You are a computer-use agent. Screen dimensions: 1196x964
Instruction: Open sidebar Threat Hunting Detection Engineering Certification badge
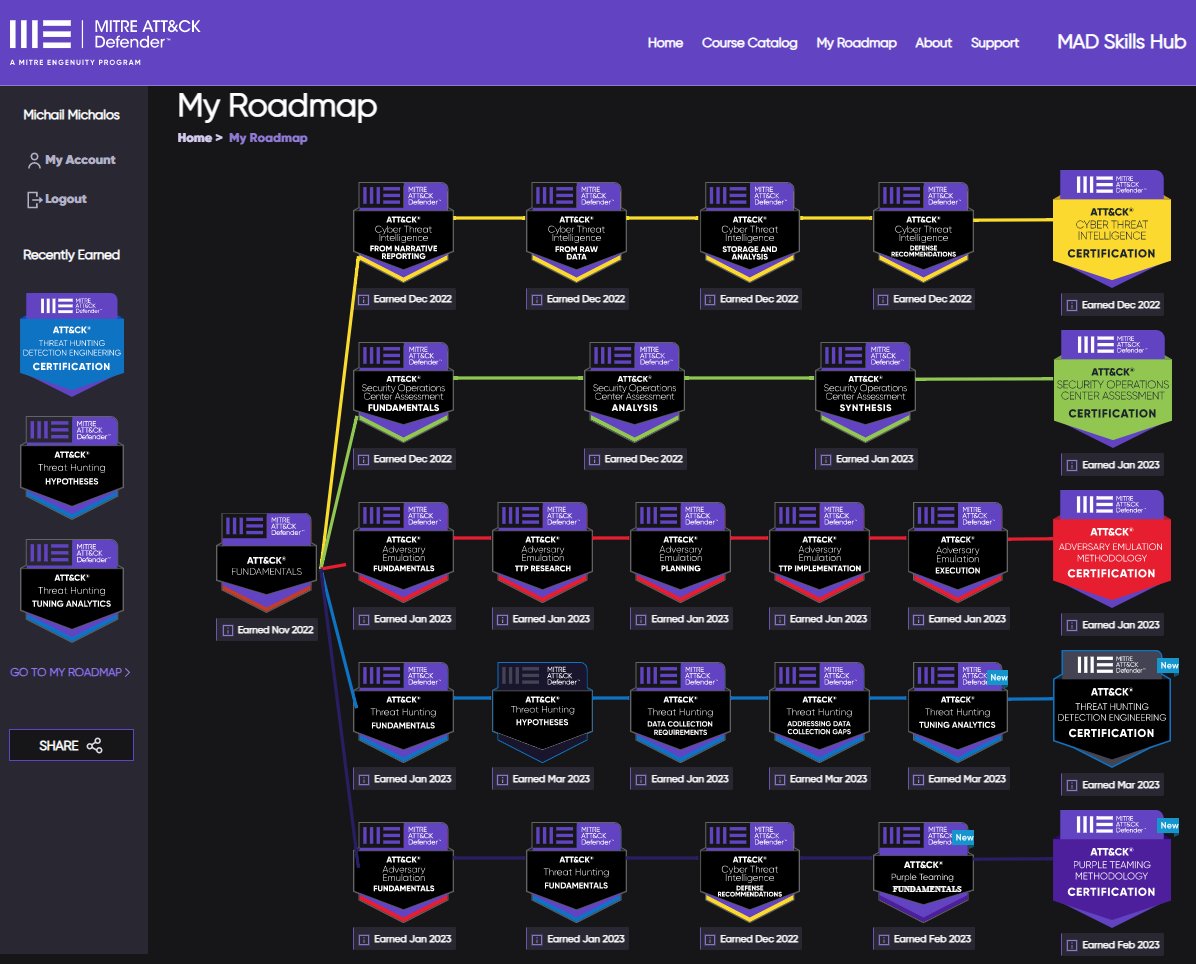click(72, 345)
